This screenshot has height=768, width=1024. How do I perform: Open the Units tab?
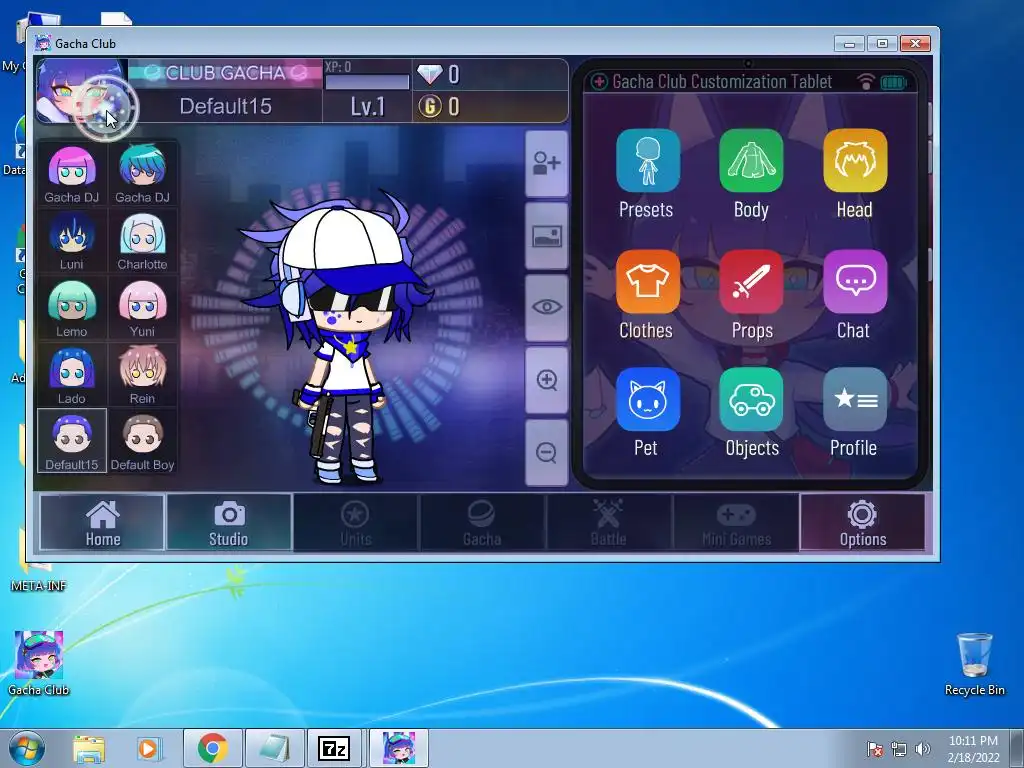coord(355,522)
